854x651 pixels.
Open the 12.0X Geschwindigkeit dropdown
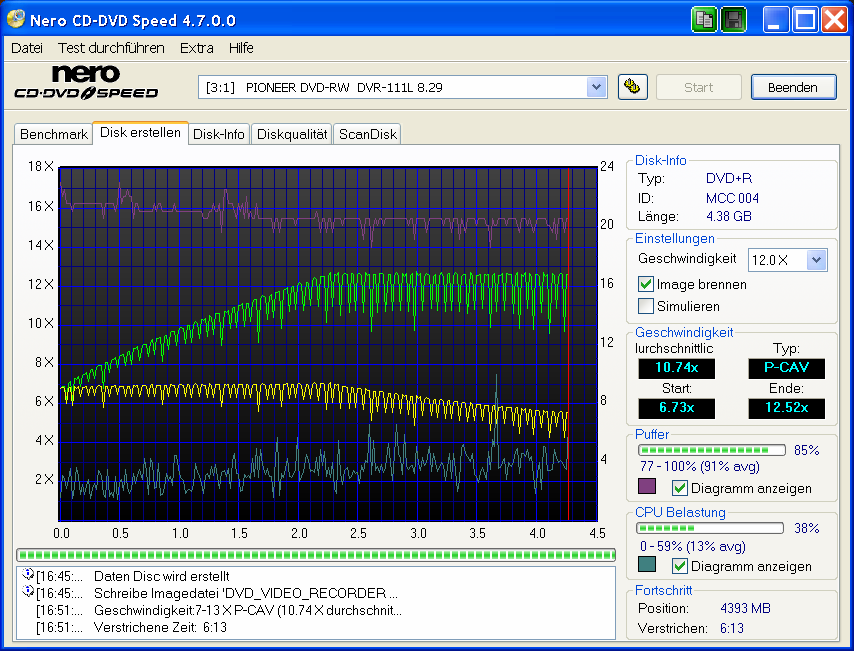818,260
